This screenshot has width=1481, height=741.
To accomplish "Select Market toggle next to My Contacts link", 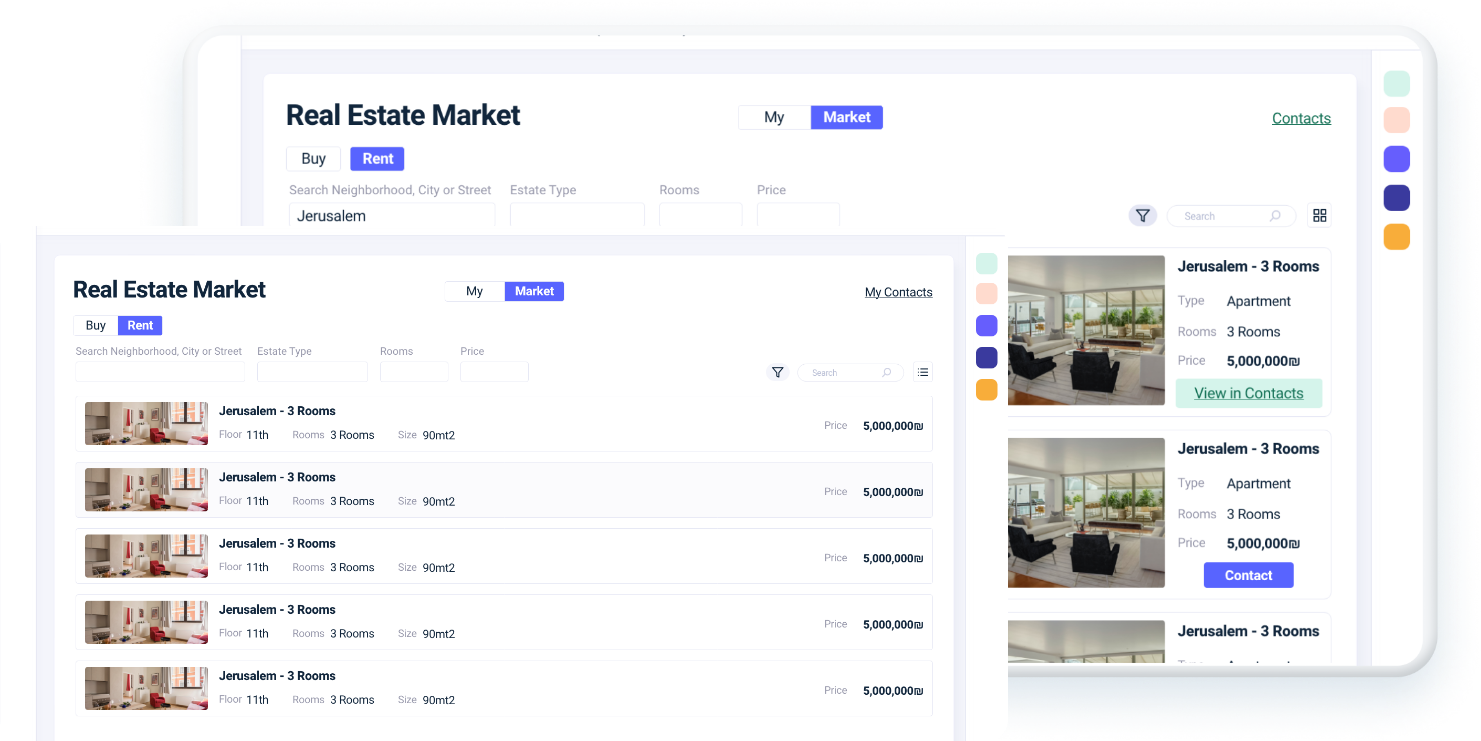I will [x=534, y=291].
